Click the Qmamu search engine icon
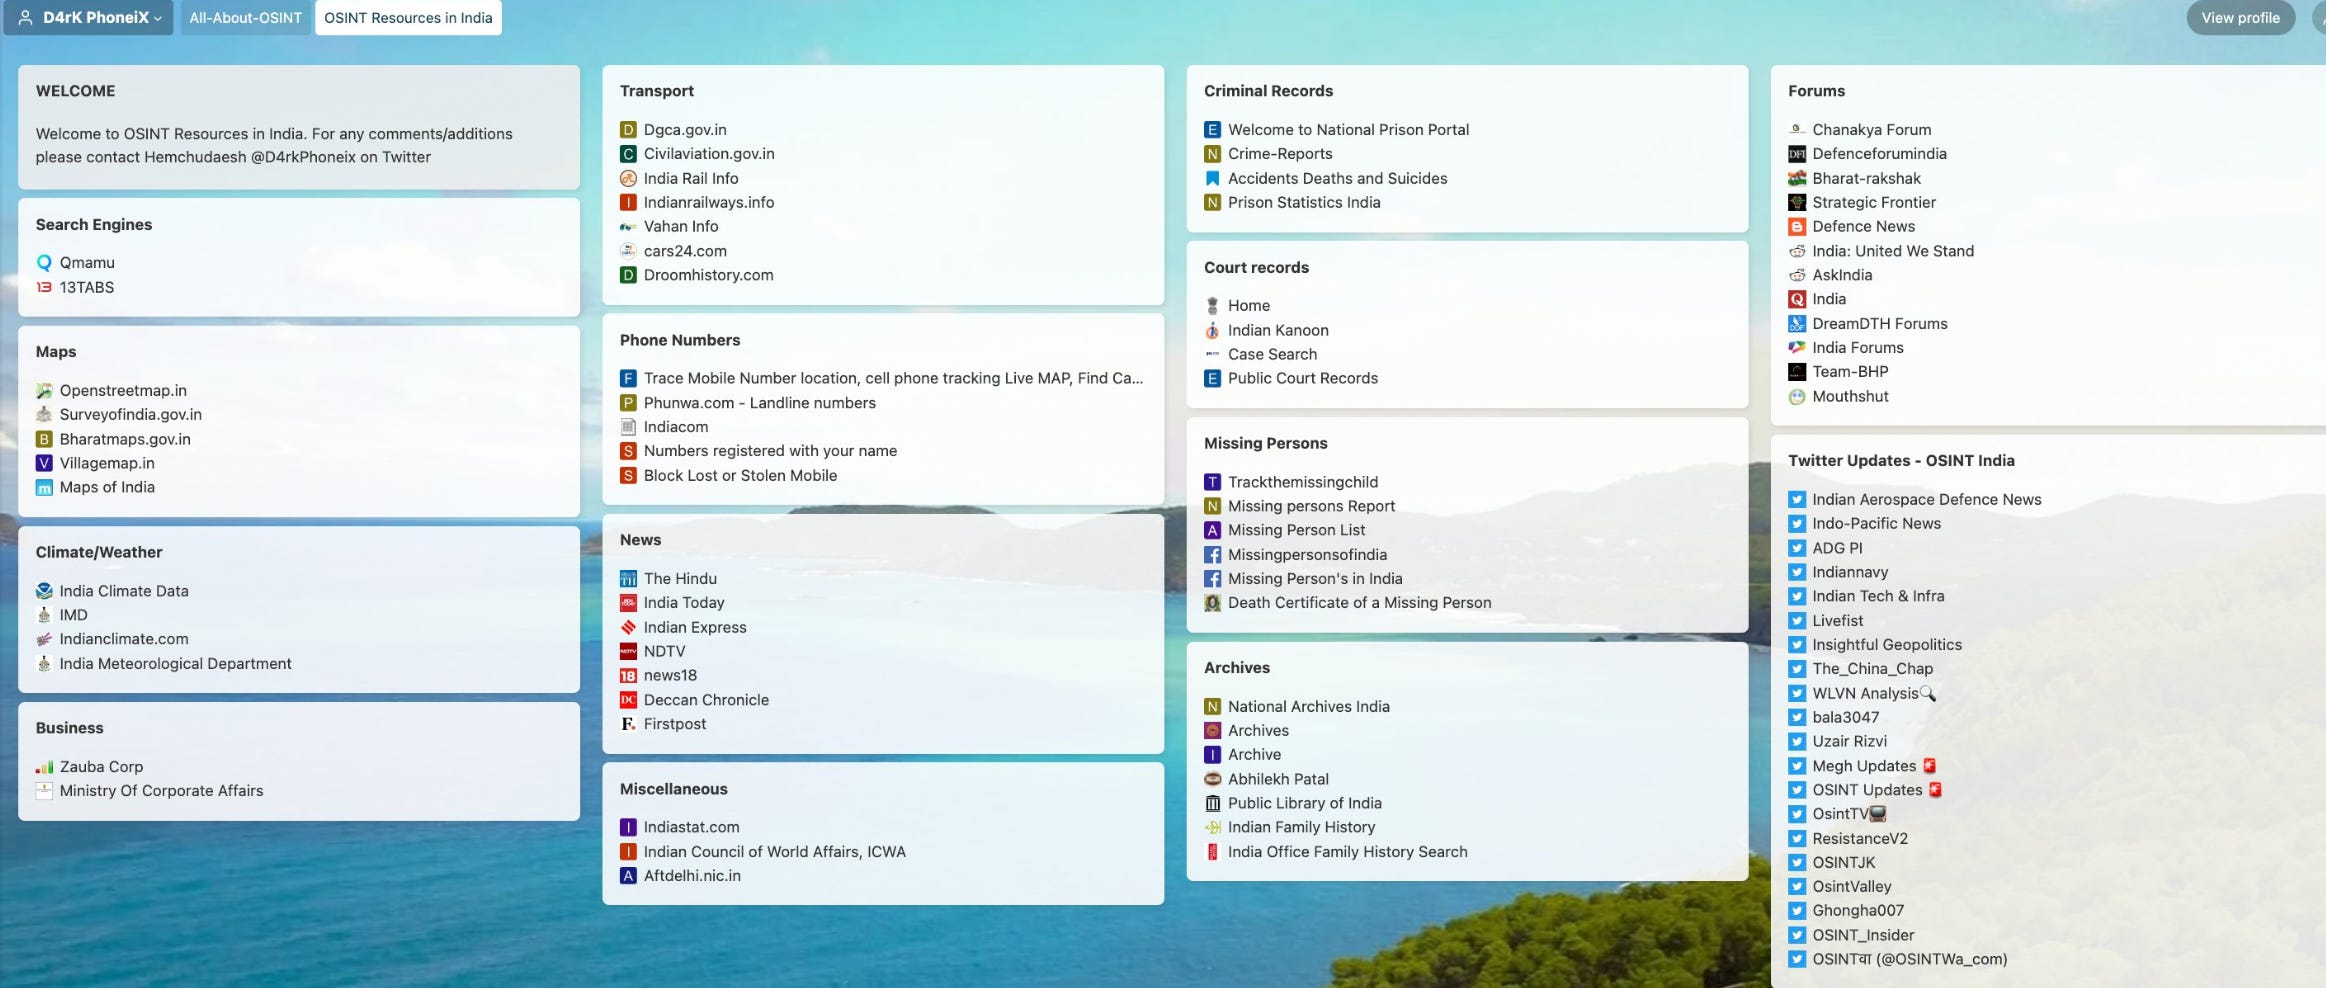This screenshot has height=988, width=2326. point(44,263)
